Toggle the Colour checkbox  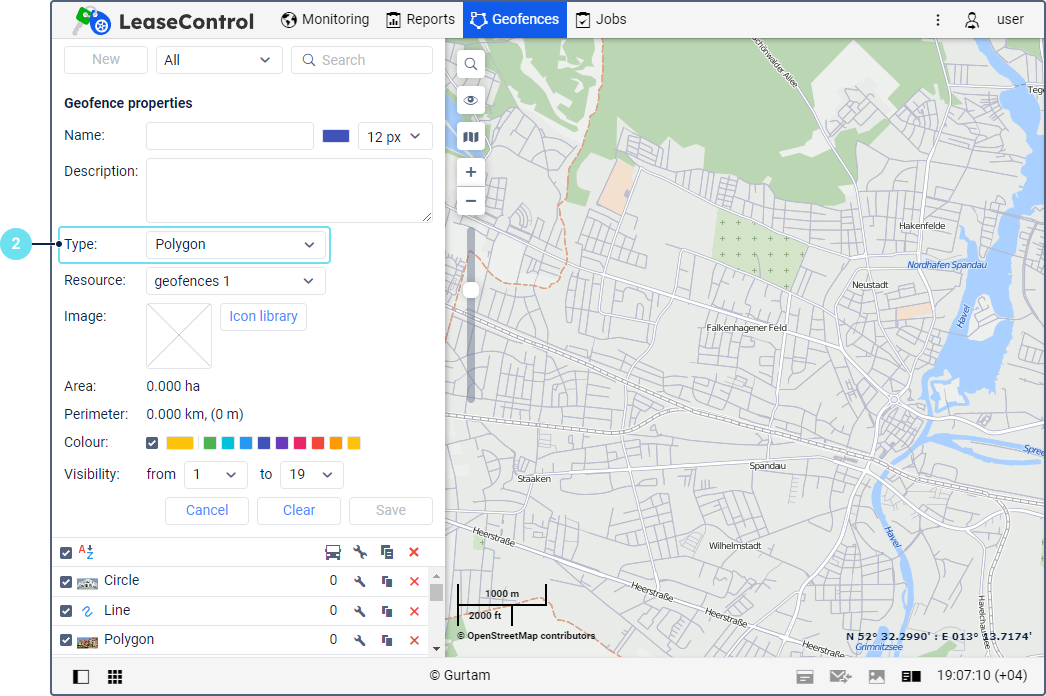(152, 443)
